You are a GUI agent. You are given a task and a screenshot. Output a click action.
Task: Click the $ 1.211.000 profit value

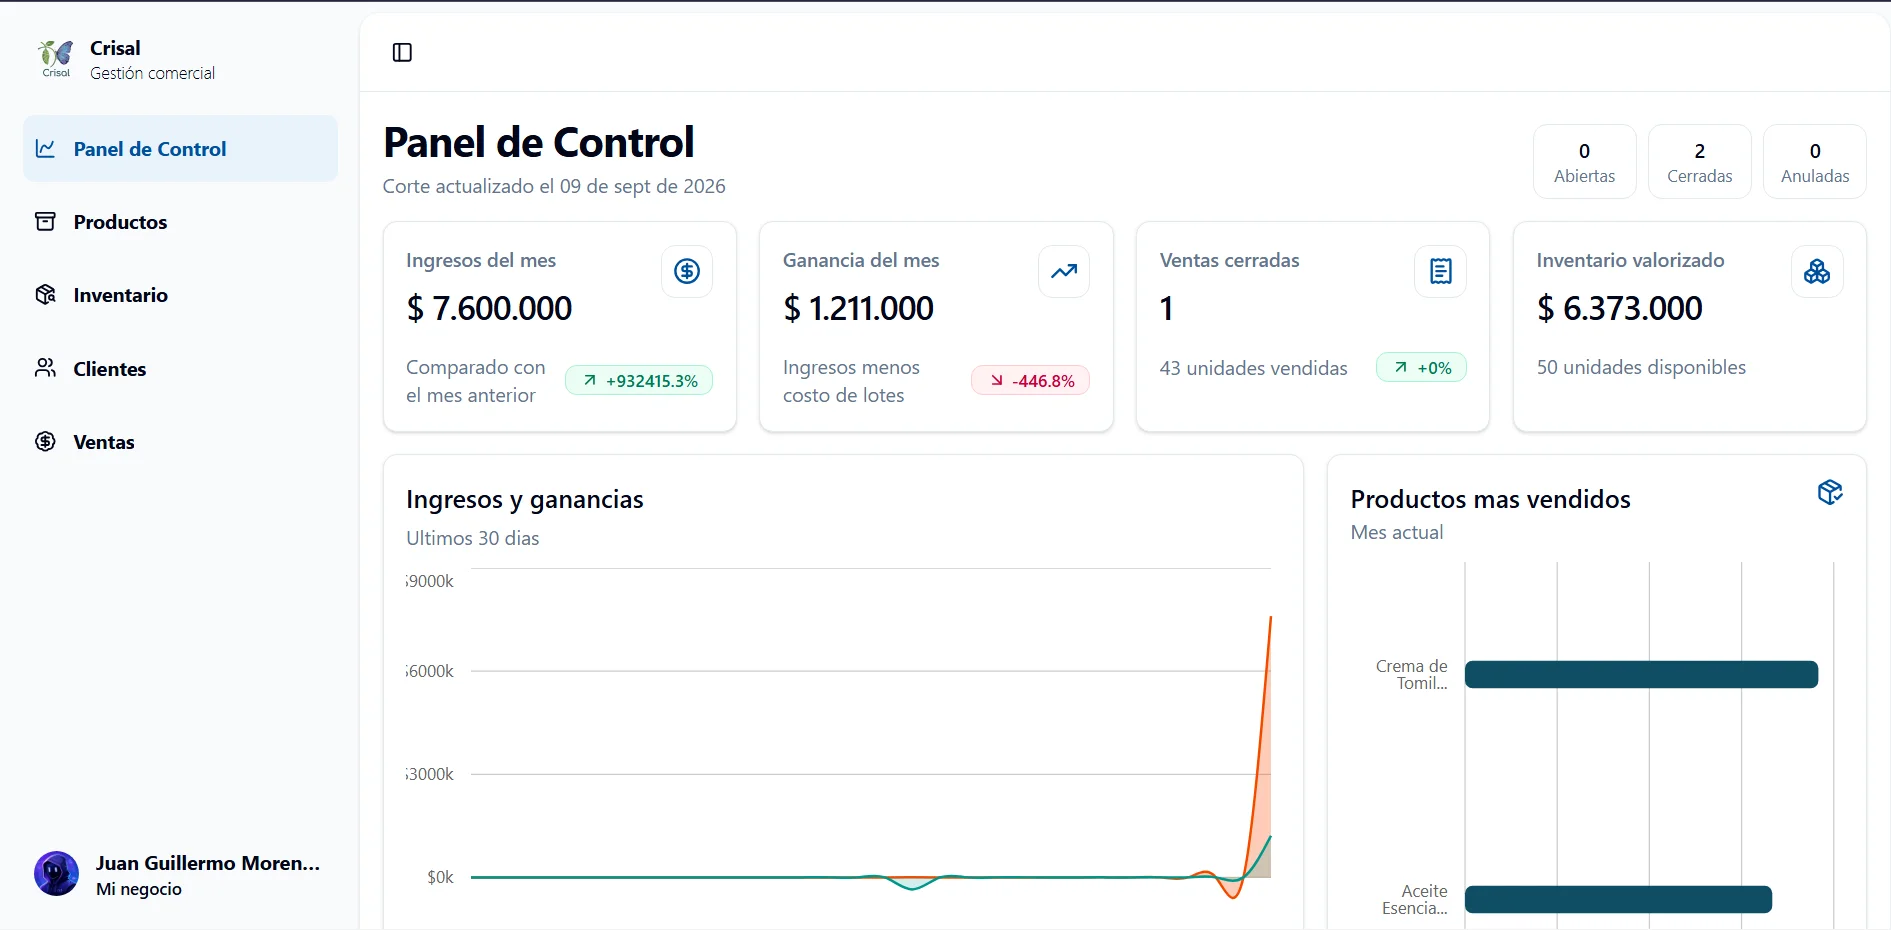point(858,308)
